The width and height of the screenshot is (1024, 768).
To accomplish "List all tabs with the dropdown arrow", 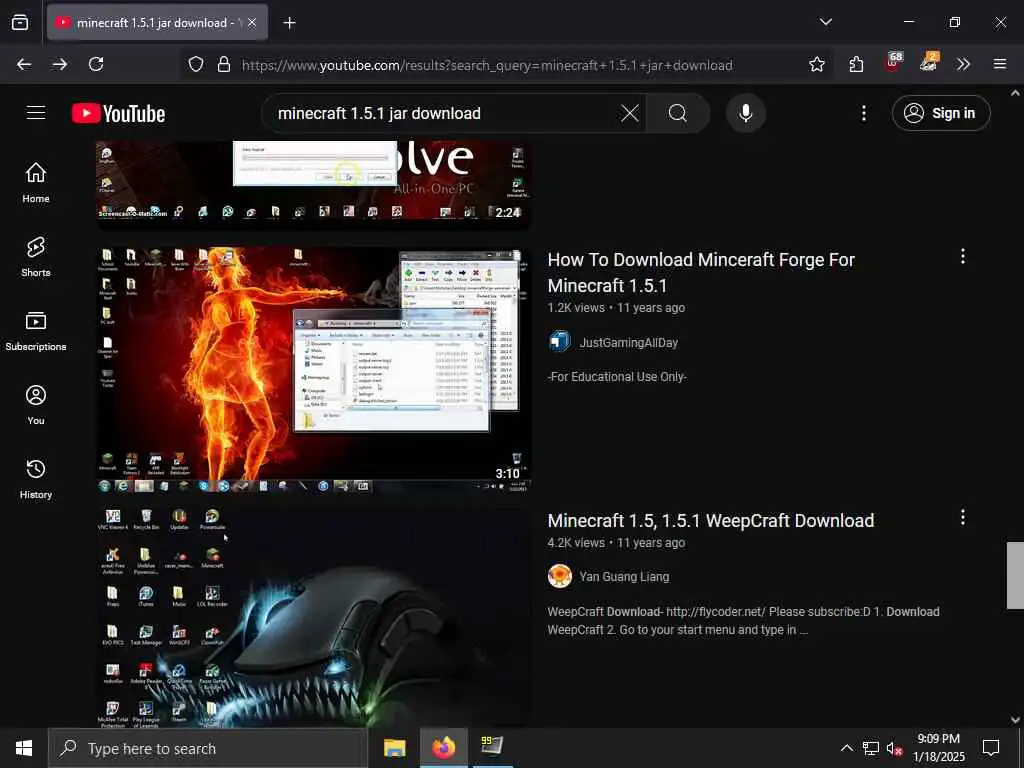I will point(825,22).
